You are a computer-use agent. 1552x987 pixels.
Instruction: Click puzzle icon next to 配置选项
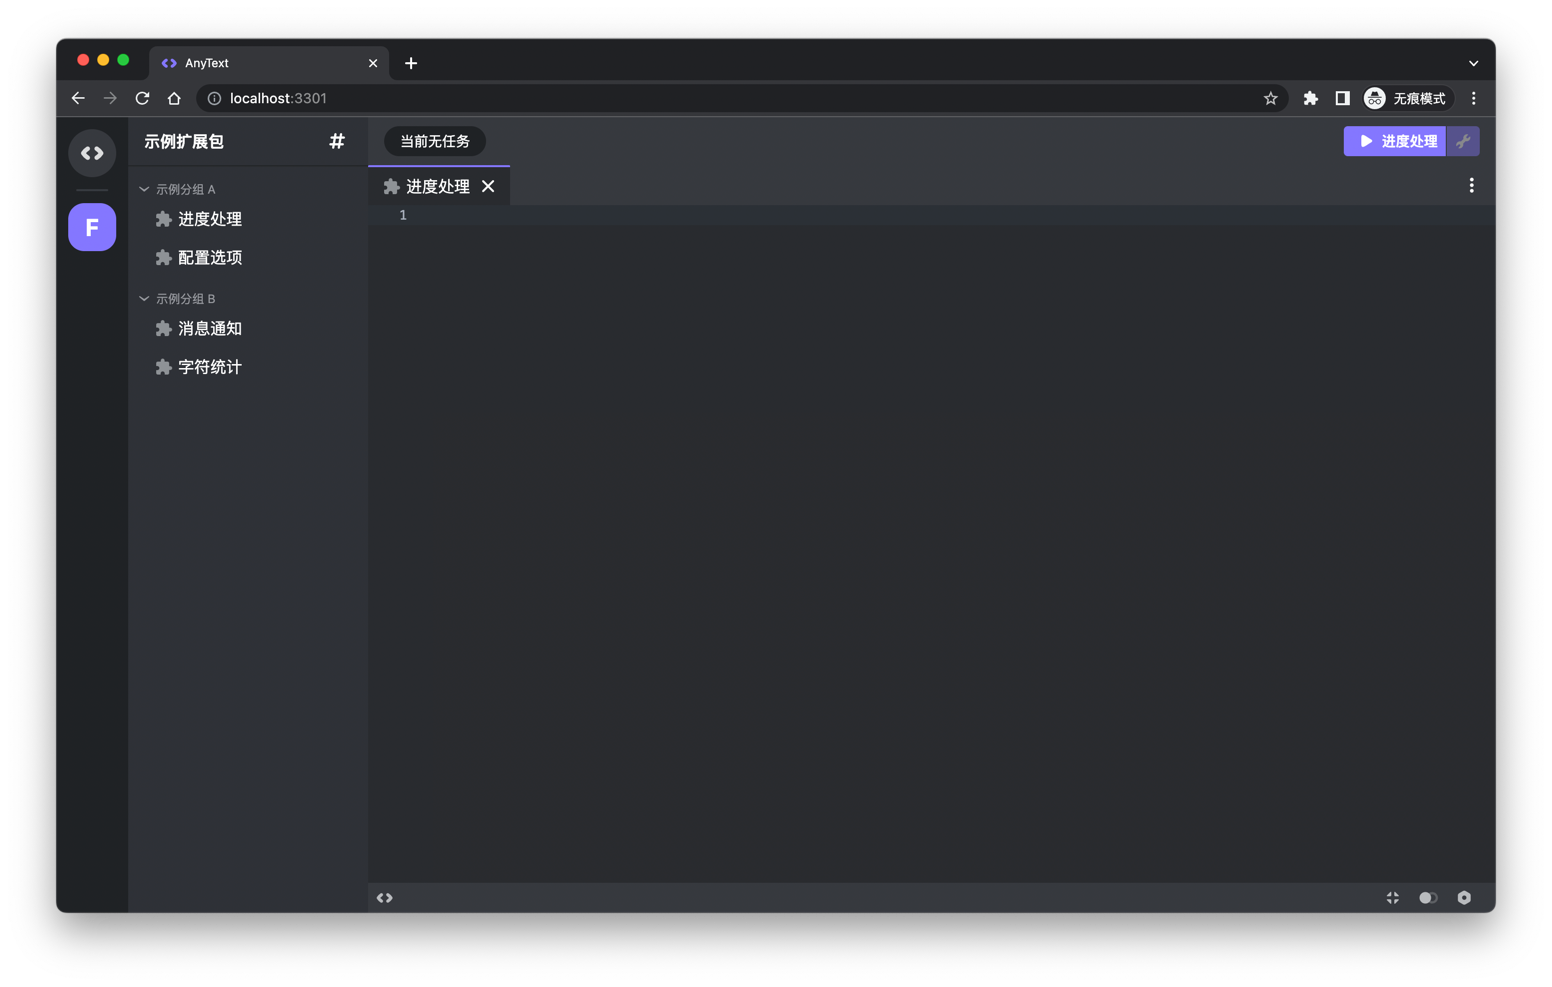tap(163, 257)
